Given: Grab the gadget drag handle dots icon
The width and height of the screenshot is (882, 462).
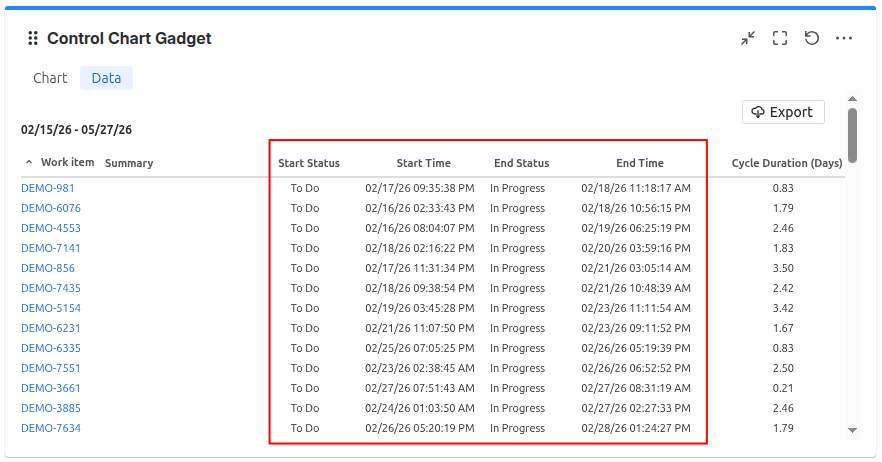Looking at the screenshot, I should (x=33, y=38).
